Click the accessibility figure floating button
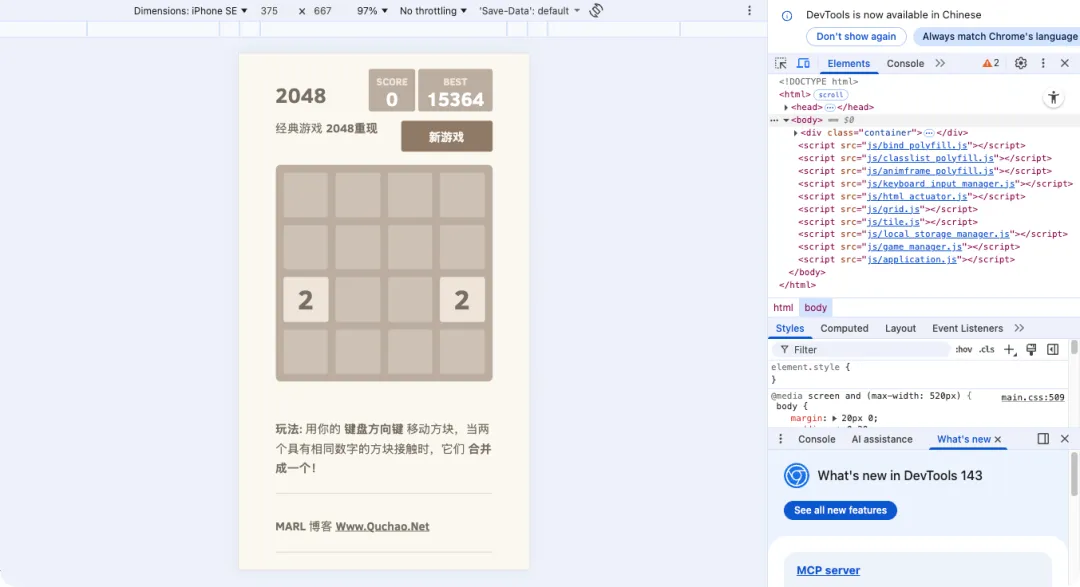Image resolution: width=1080 pixels, height=587 pixels. point(1053,98)
